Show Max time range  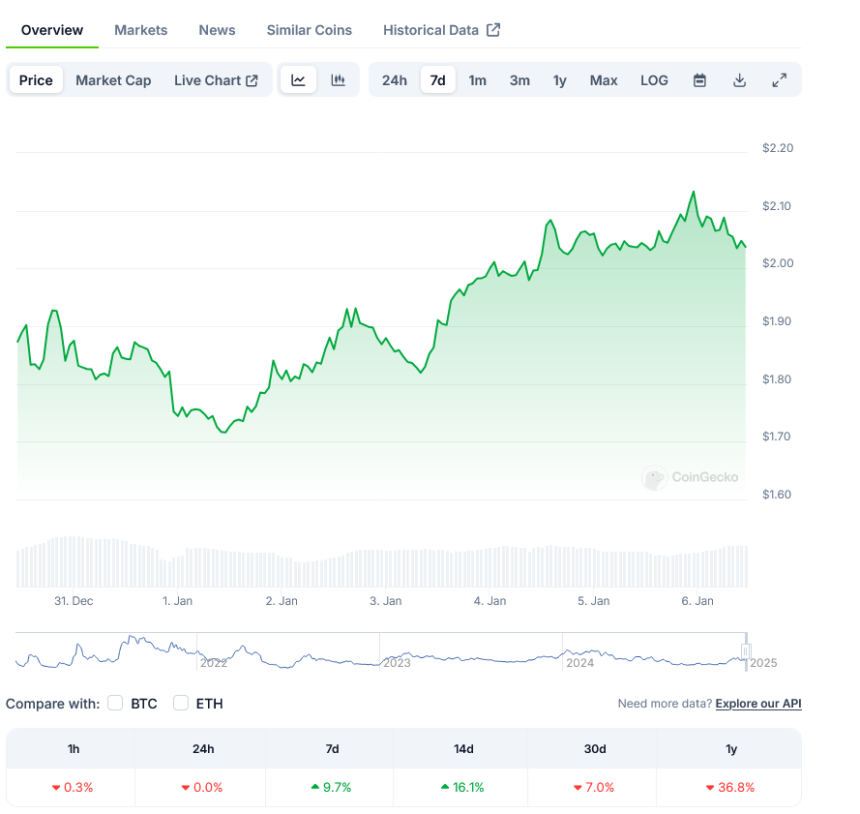[603, 80]
